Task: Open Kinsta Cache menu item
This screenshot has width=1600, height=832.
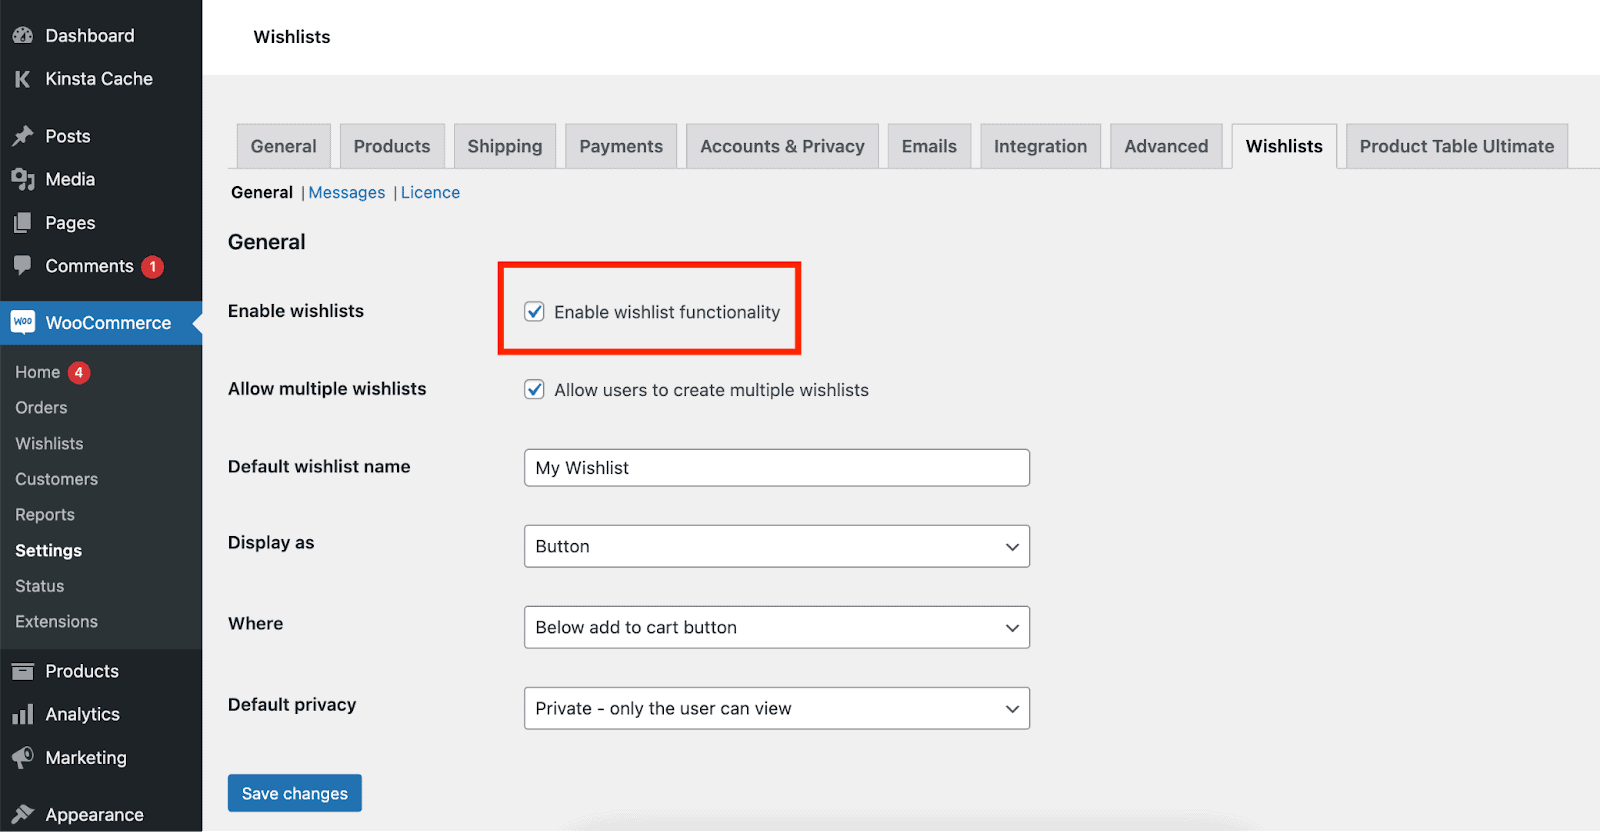Action: pyautogui.click(x=101, y=79)
